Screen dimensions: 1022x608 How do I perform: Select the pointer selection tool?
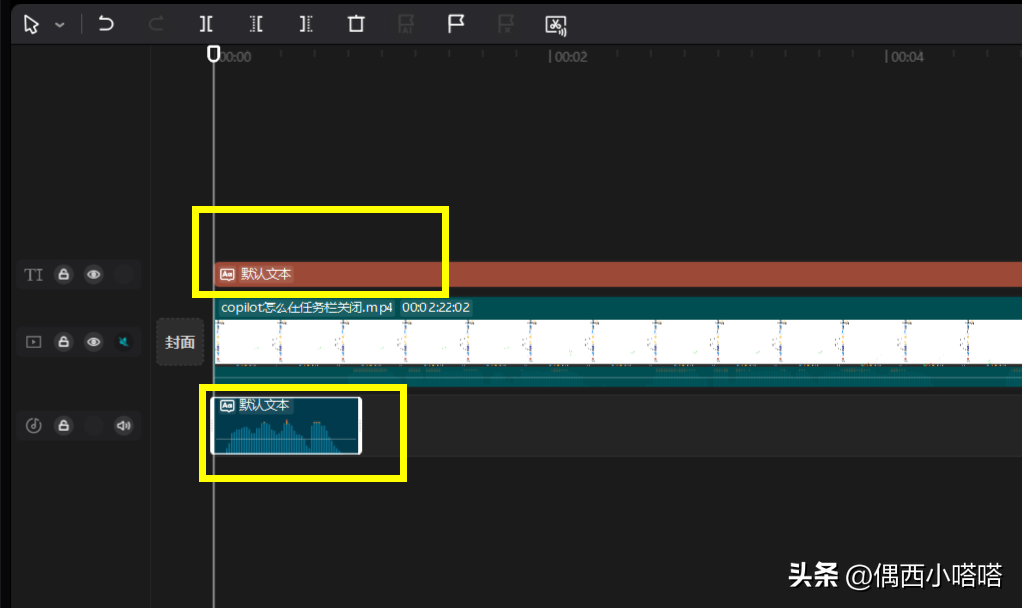pyautogui.click(x=31, y=25)
